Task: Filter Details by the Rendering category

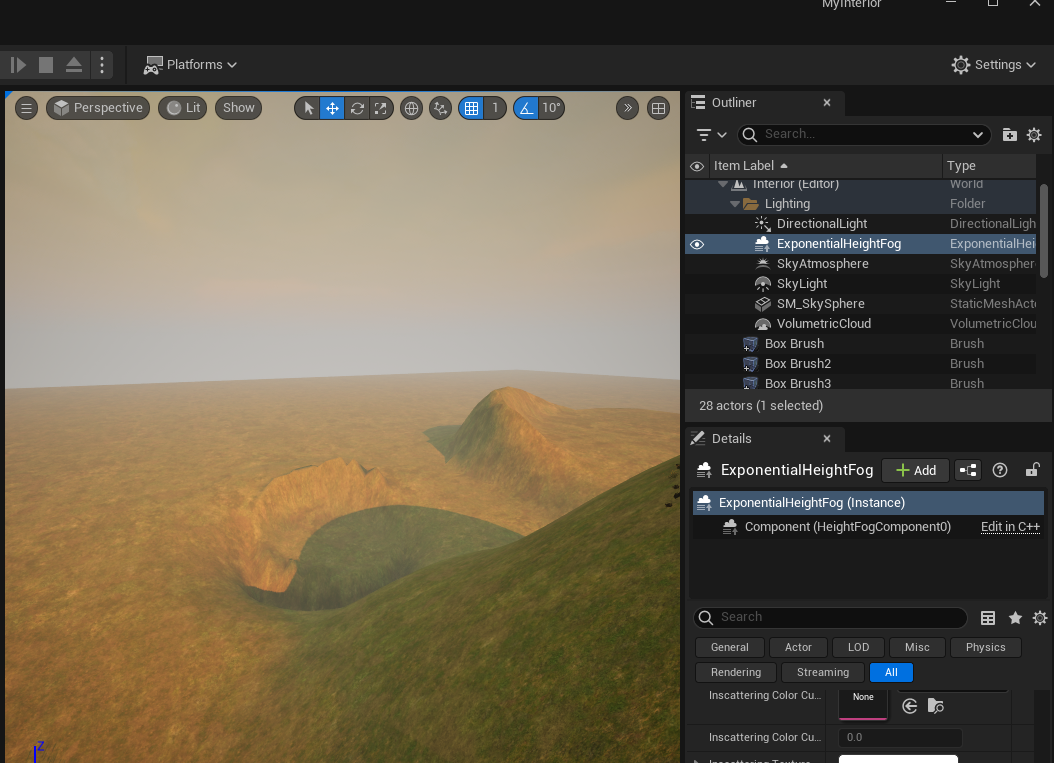Action: click(x=736, y=672)
